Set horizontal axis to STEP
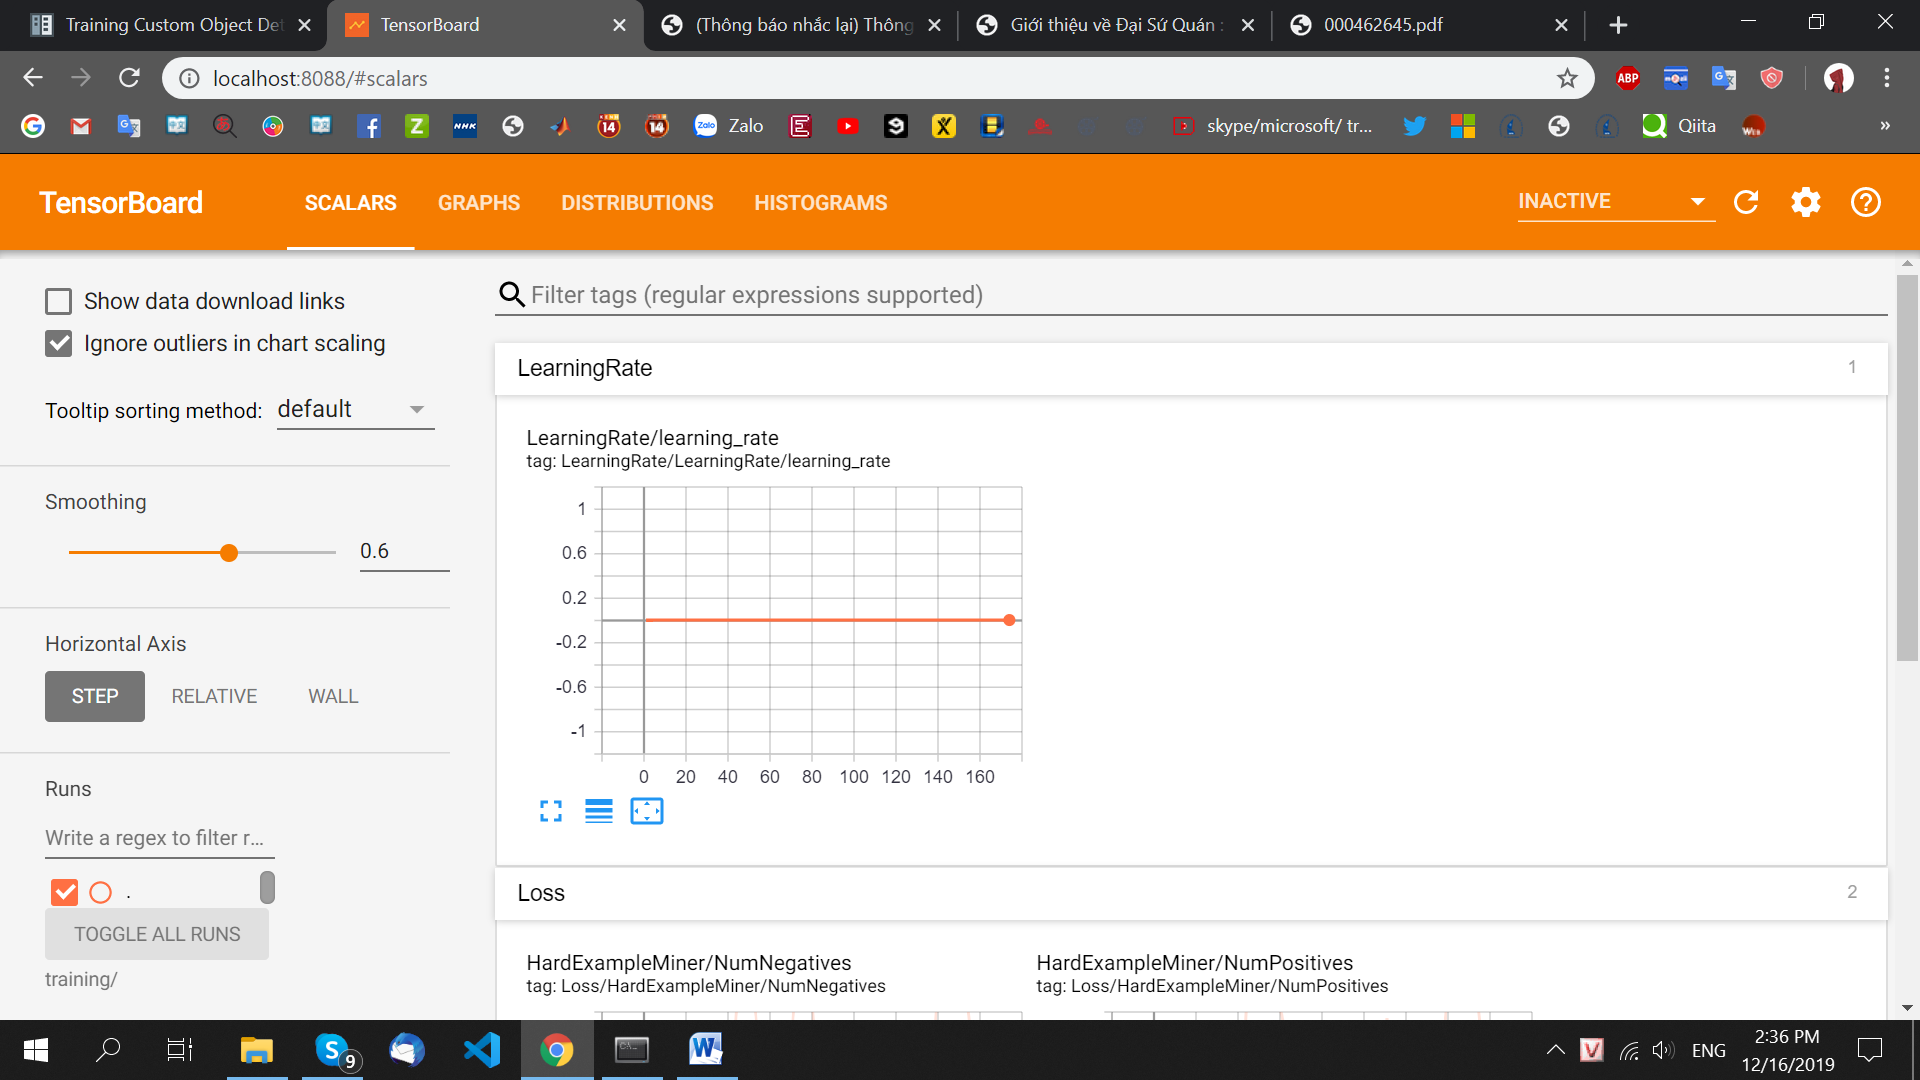Viewport: 1920px width, 1080px height. (95, 696)
